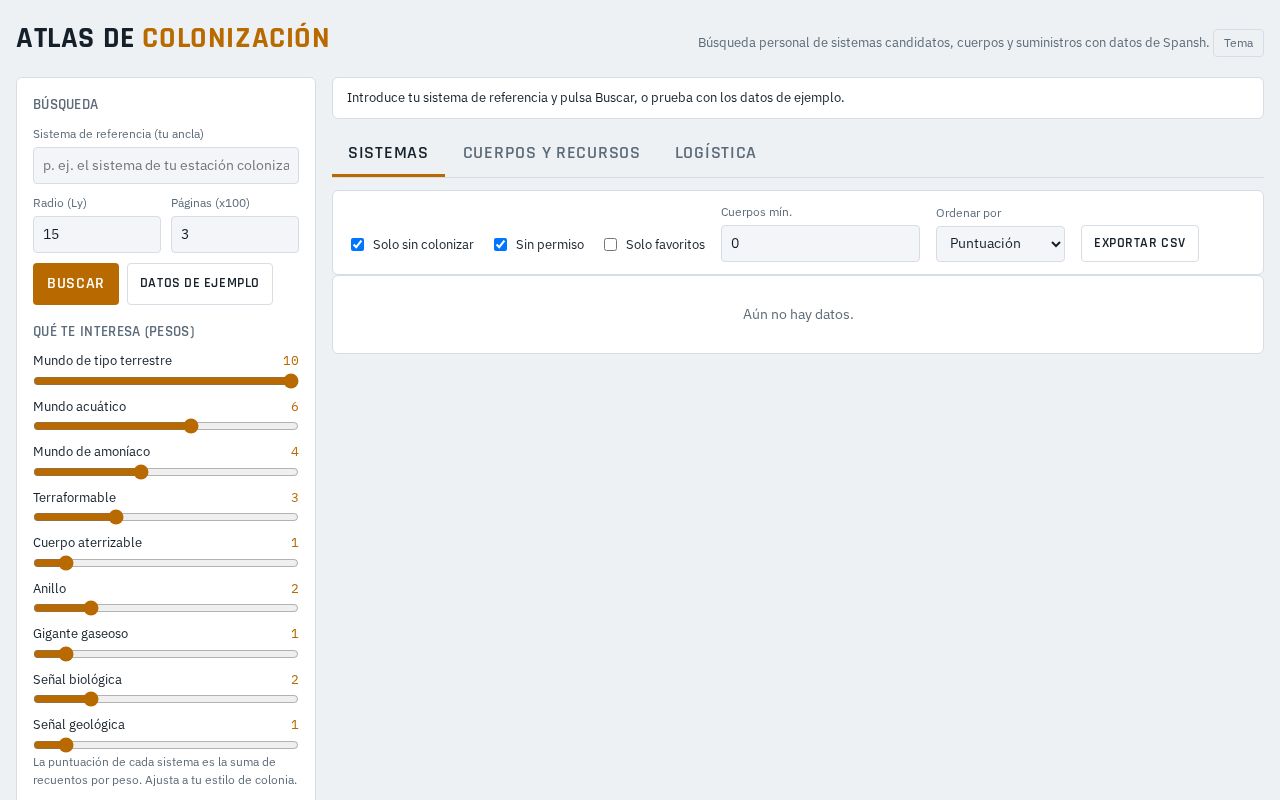Click the Buscar button
The height and width of the screenshot is (800, 1280).
(76, 284)
